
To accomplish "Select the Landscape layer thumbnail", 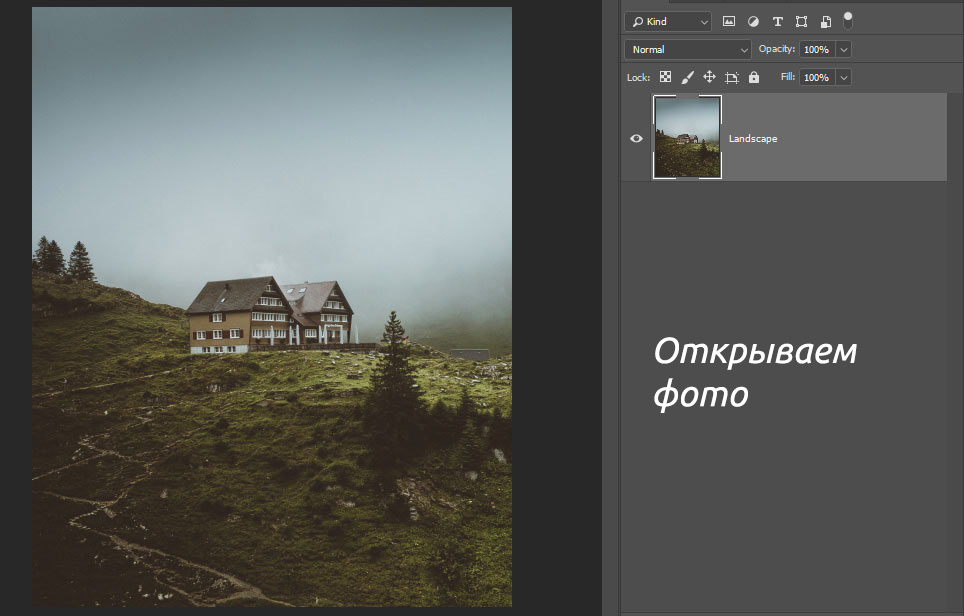I will [x=687, y=137].
